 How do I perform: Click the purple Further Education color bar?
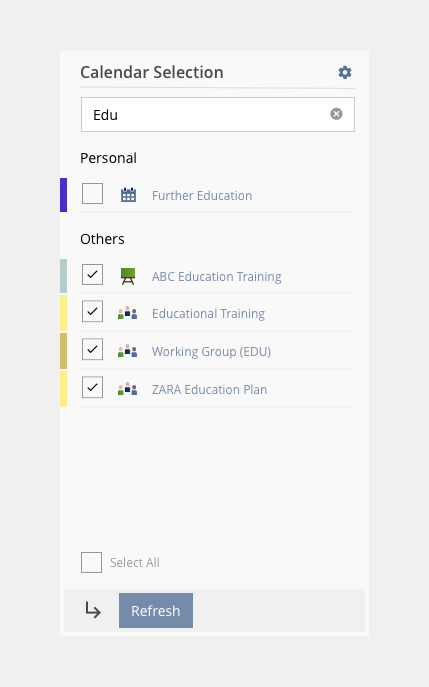pos(64,195)
